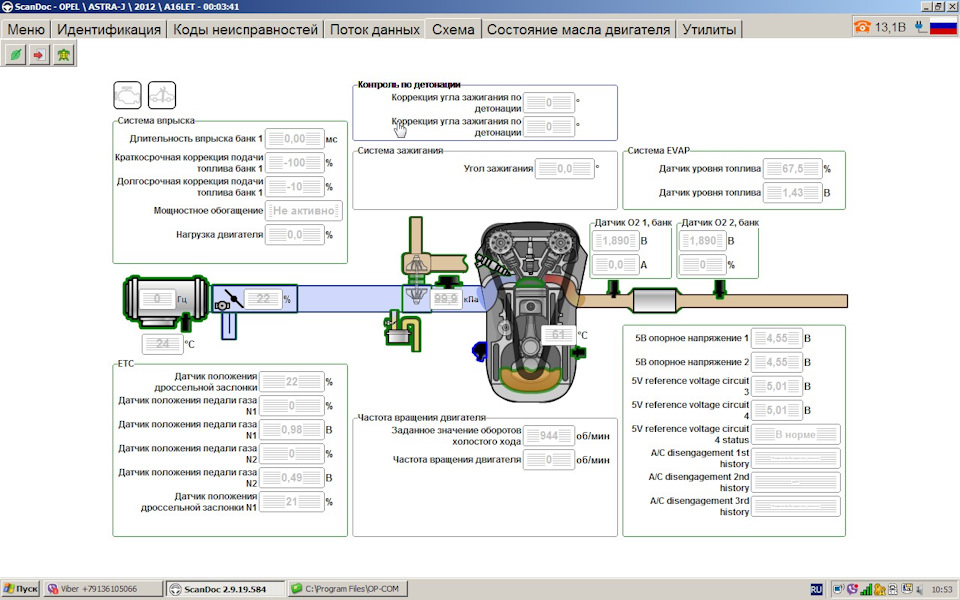The image size is (960, 600).
Task: Click the car service wrench indicator icon
Action: point(162,96)
